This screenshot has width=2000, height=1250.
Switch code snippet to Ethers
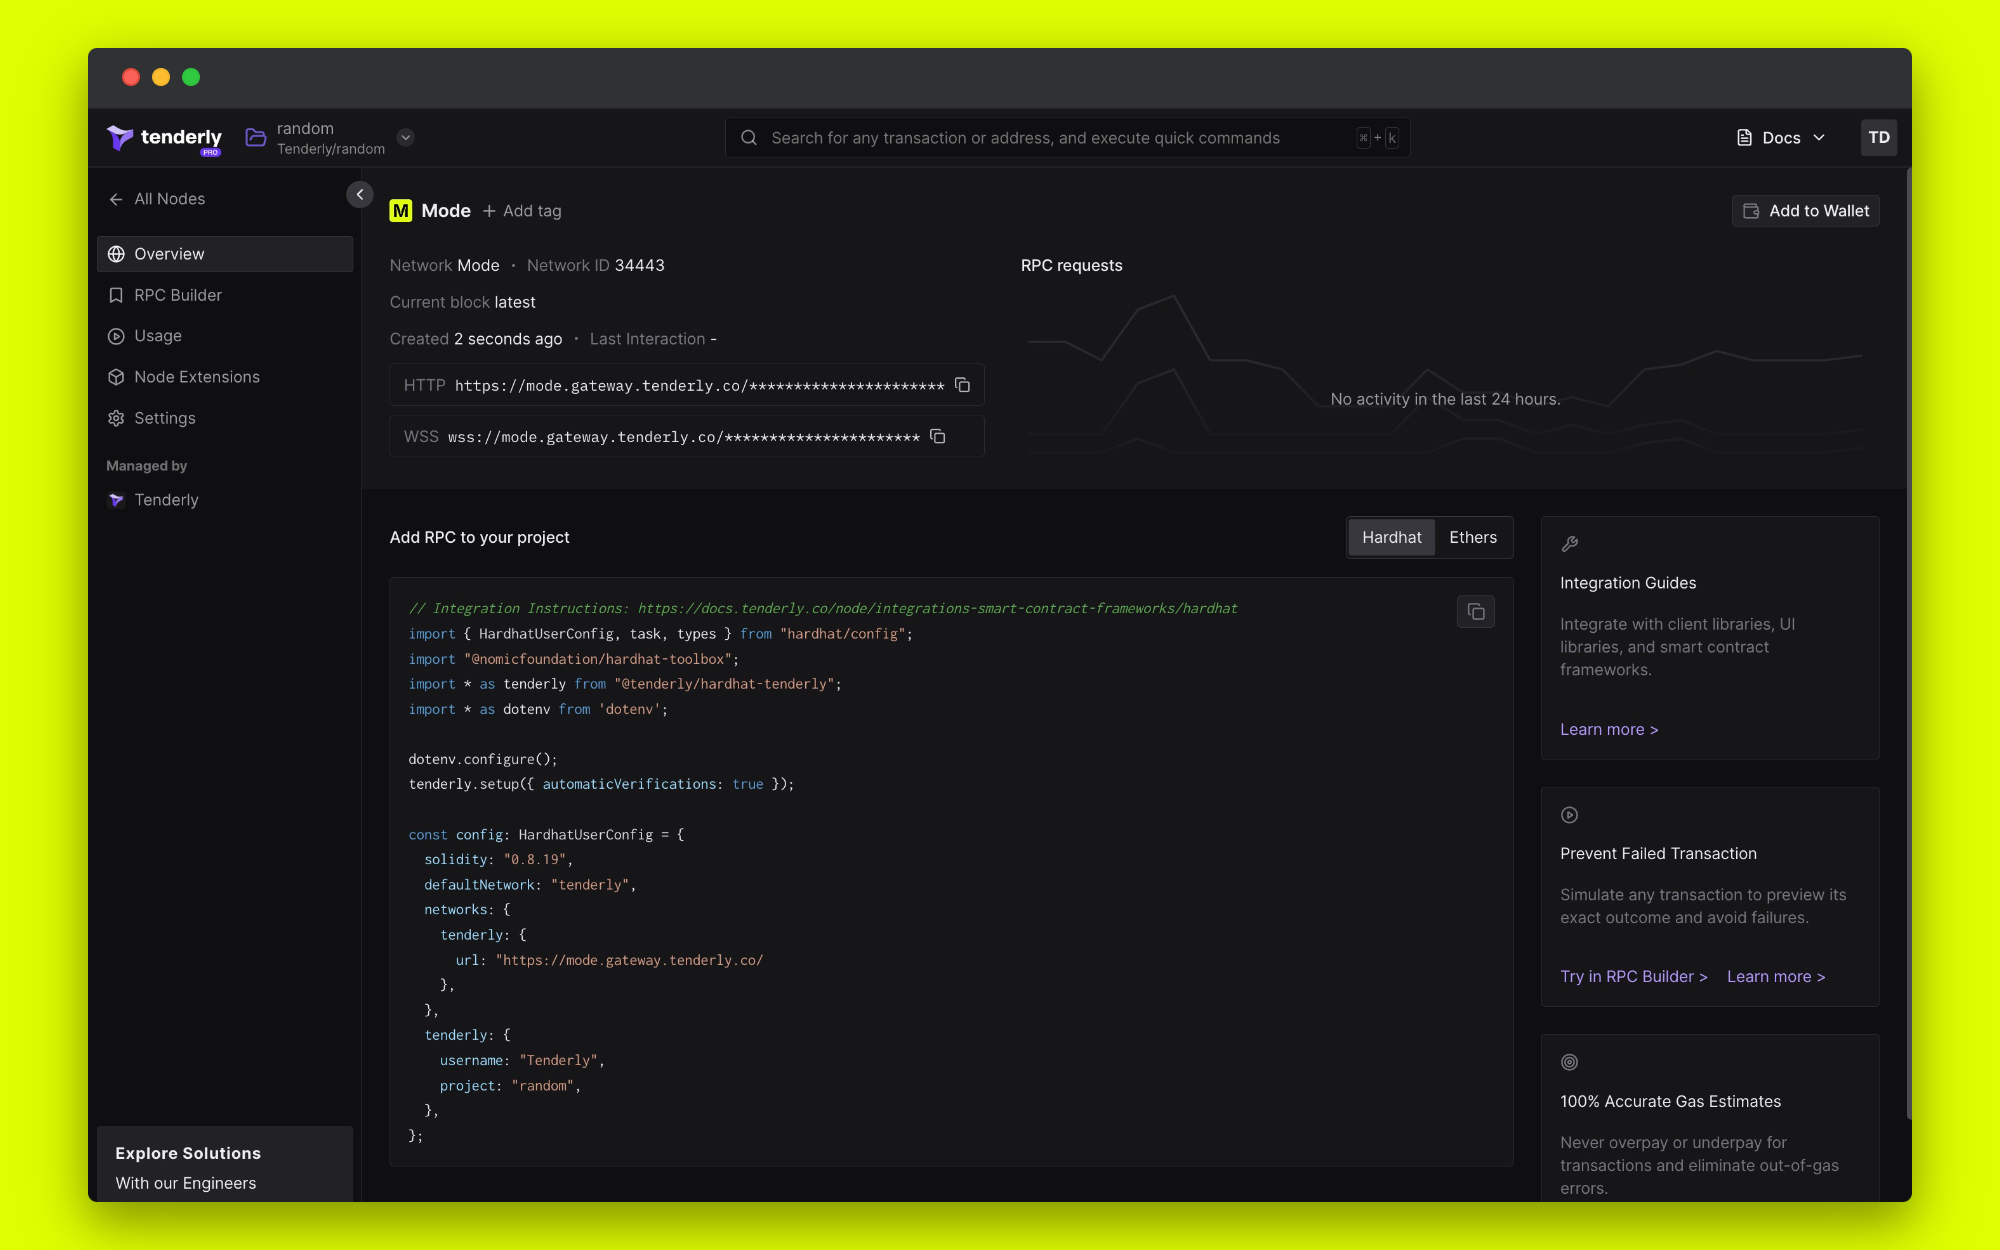tap(1472, 538)
